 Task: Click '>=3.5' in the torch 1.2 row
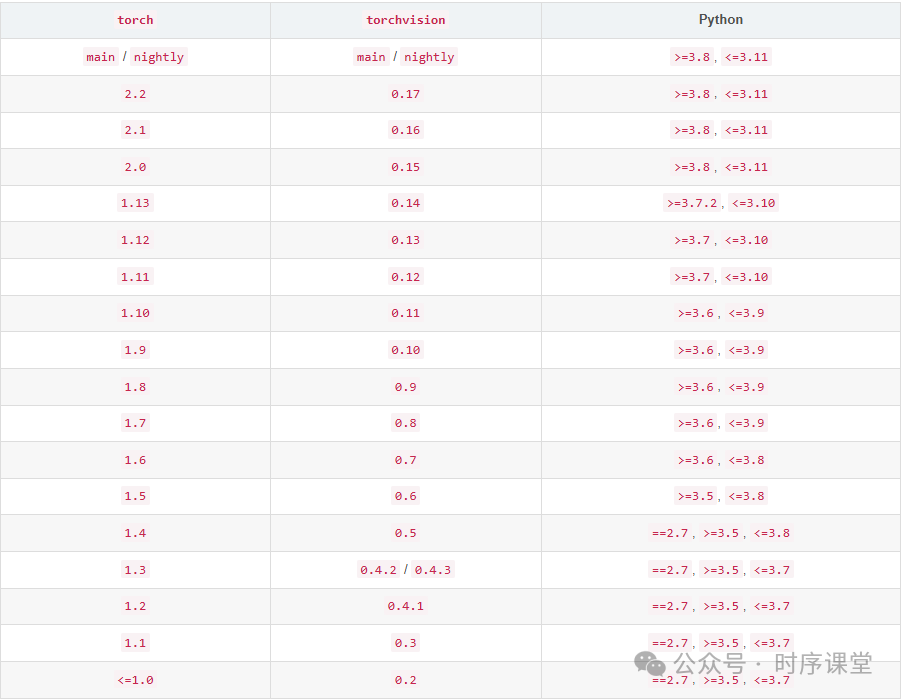point(721,606)
